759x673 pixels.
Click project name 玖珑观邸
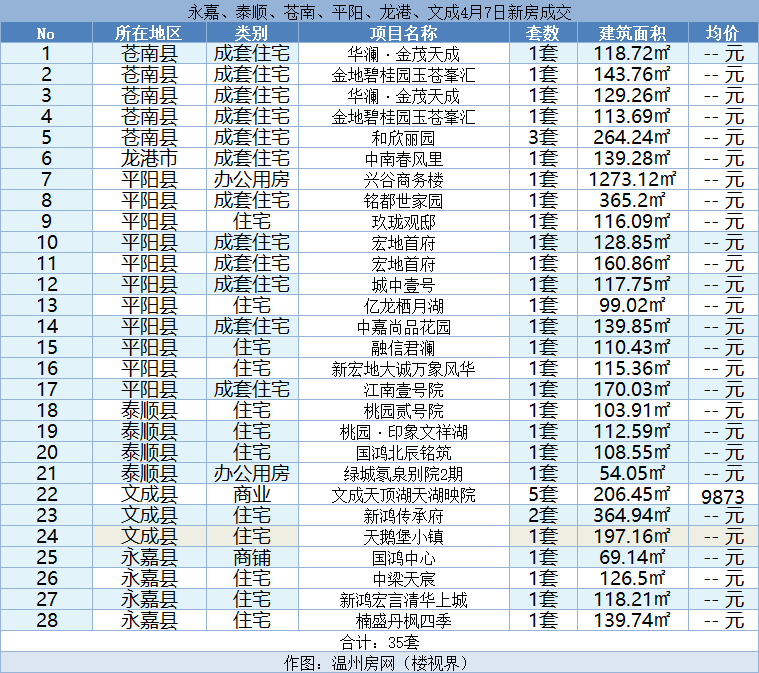(403, 222)
